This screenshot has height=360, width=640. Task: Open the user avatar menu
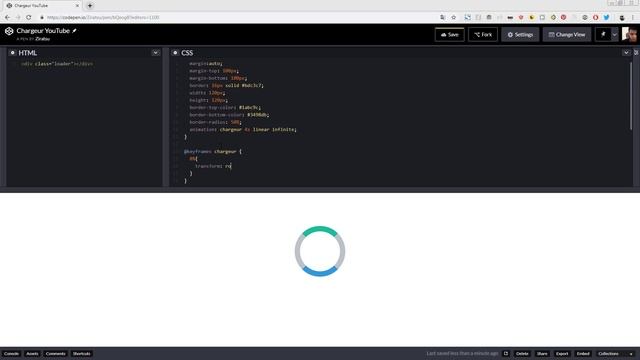point(629,34)
